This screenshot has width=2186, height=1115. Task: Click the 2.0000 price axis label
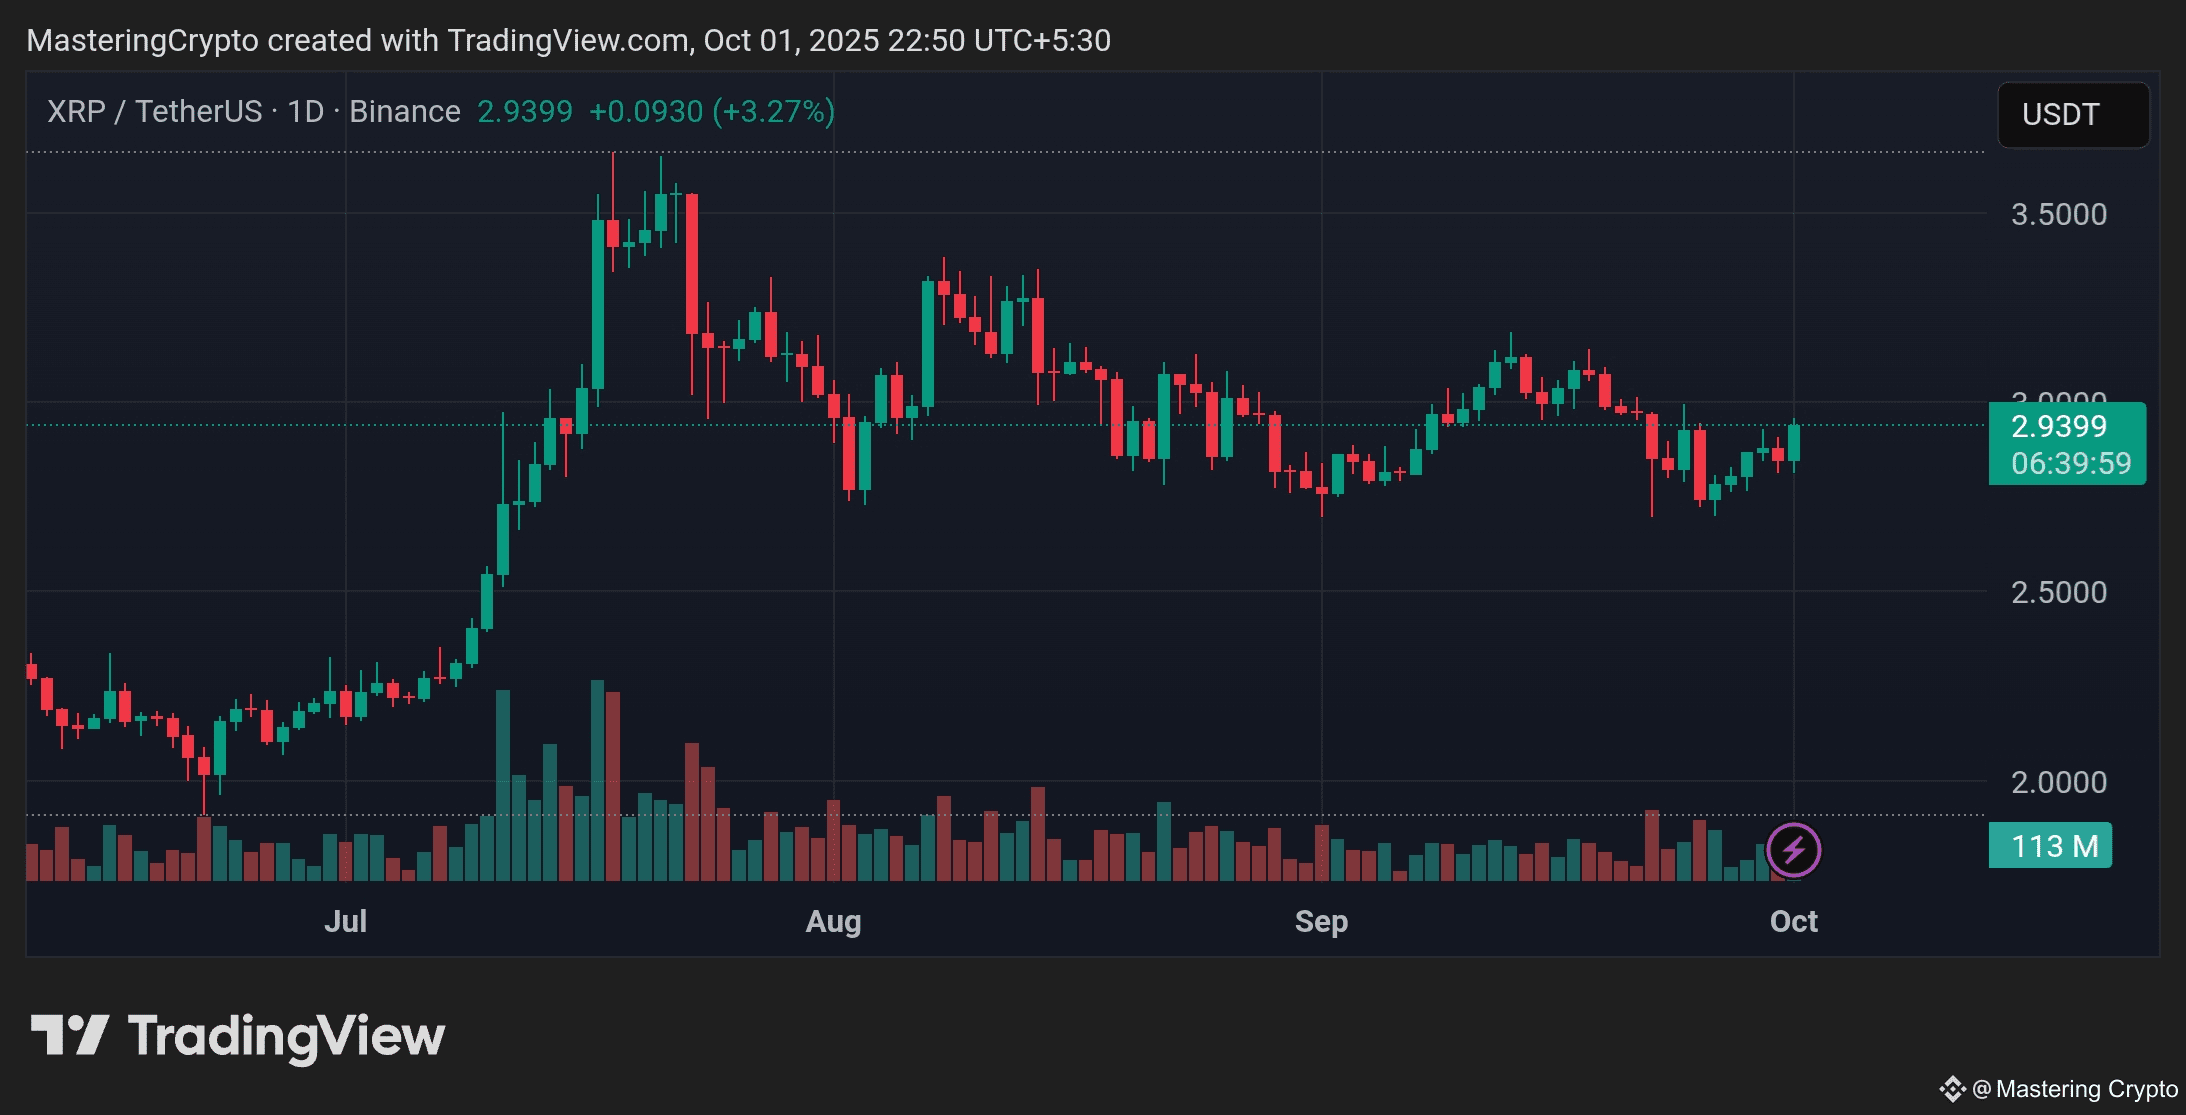2058,782
